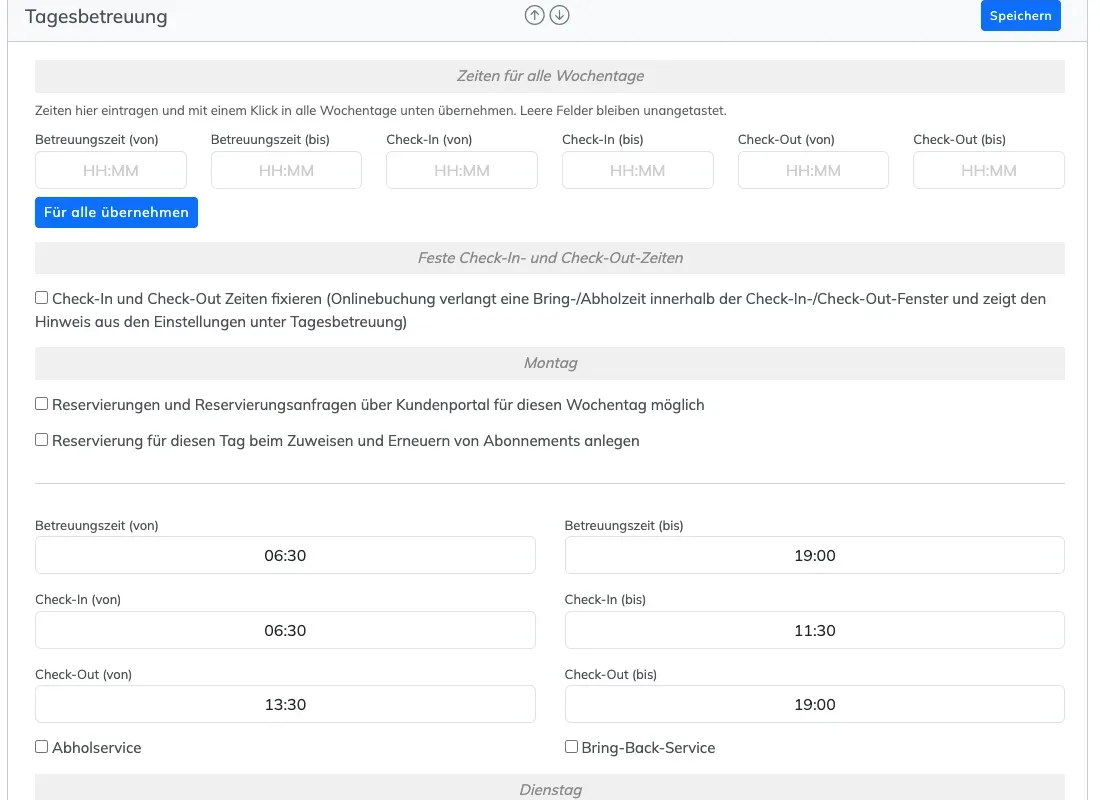Image resolution: width=1100 pixels, height=800 pixels.
Task: Toggle the Abholservice checkbox
Action: click(x=41, y=747)
